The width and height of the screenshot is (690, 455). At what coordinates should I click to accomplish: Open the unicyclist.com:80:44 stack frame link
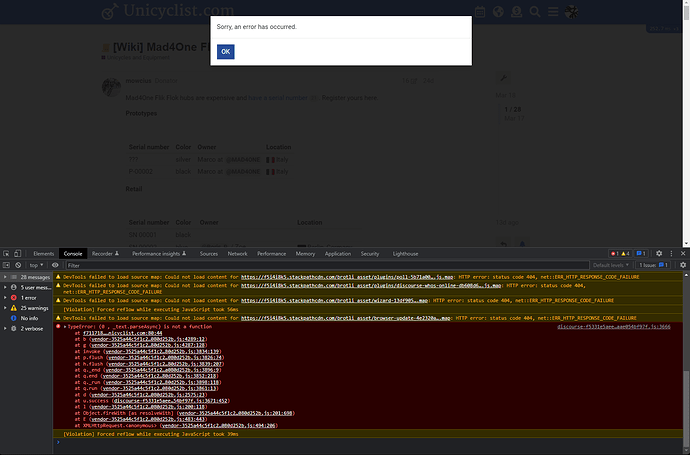(x=122, y=333)
